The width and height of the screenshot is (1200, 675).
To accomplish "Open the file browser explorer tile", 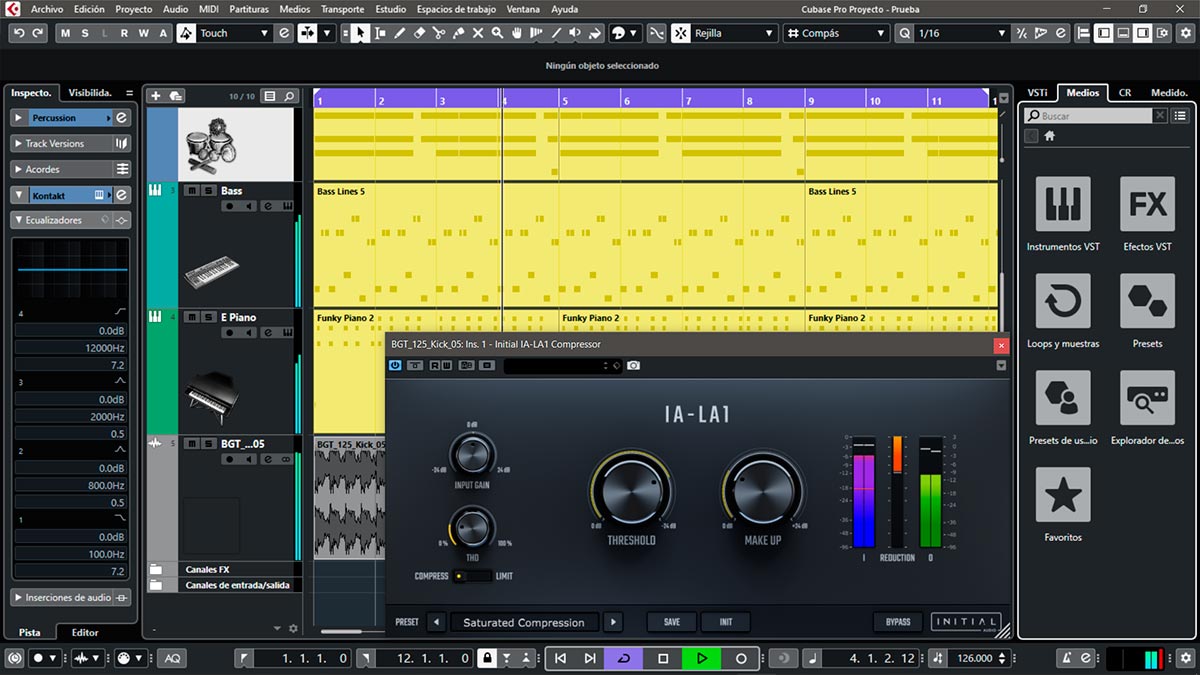I will click(1147, 398).
